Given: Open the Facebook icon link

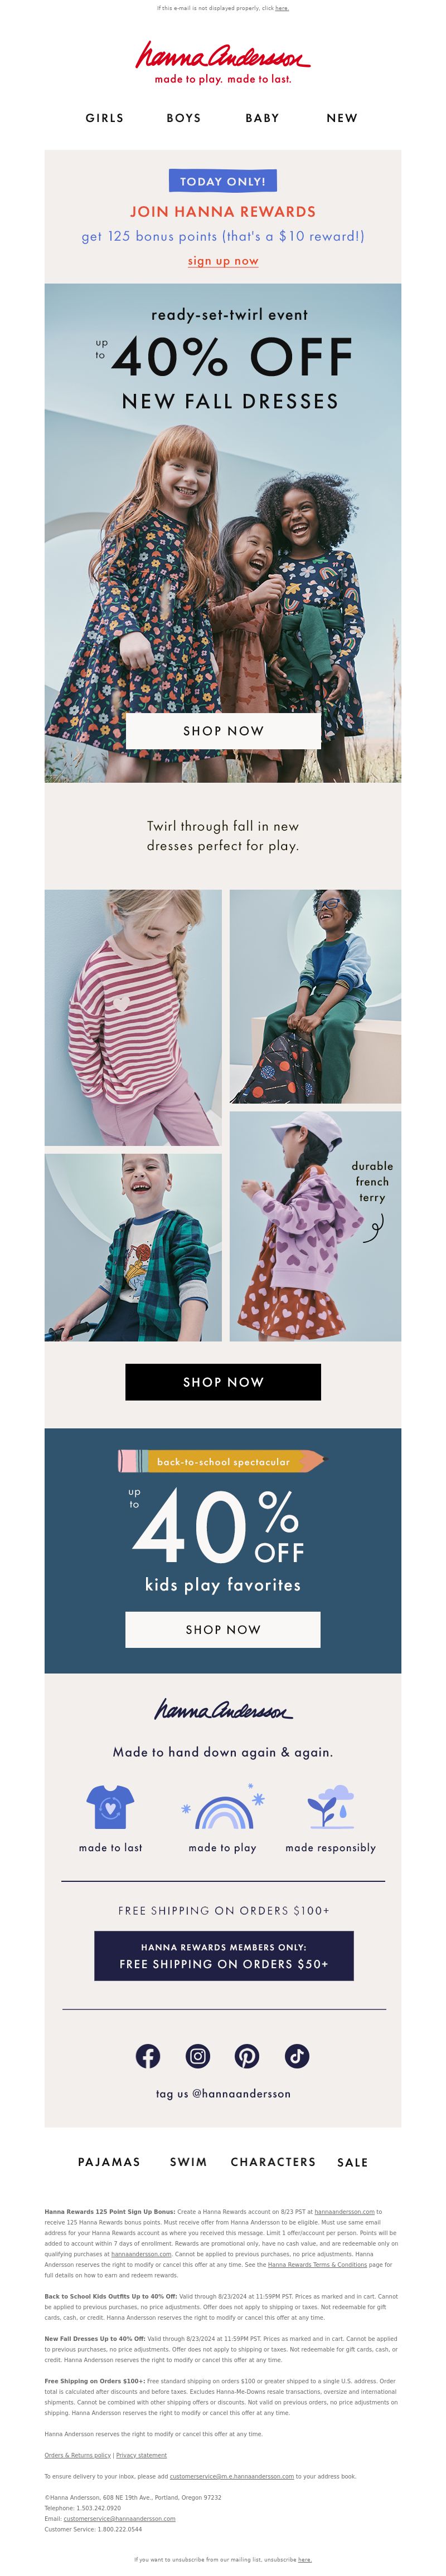Looking at the screenshot, I should [x=148, y=2056].
